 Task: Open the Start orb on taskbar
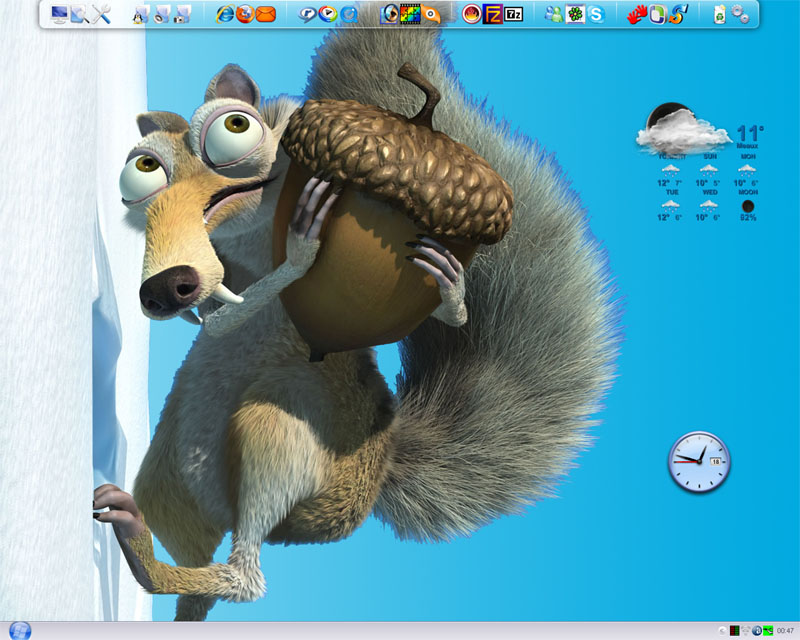click(20, 631)
